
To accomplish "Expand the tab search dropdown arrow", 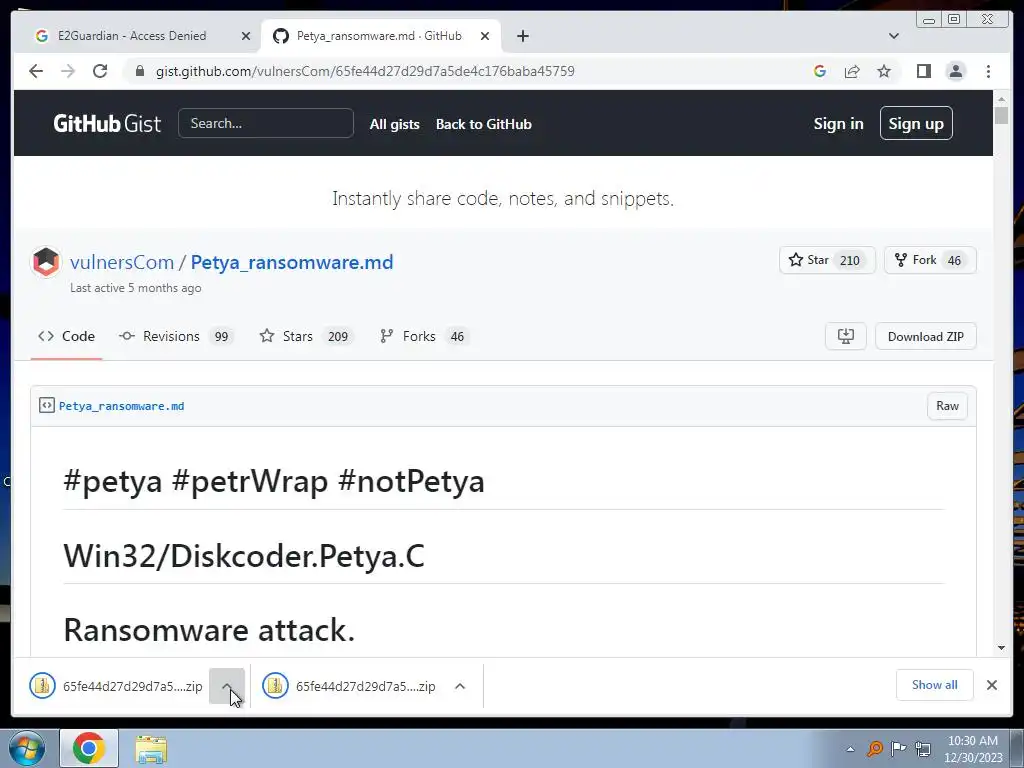I will pos(893,36).
